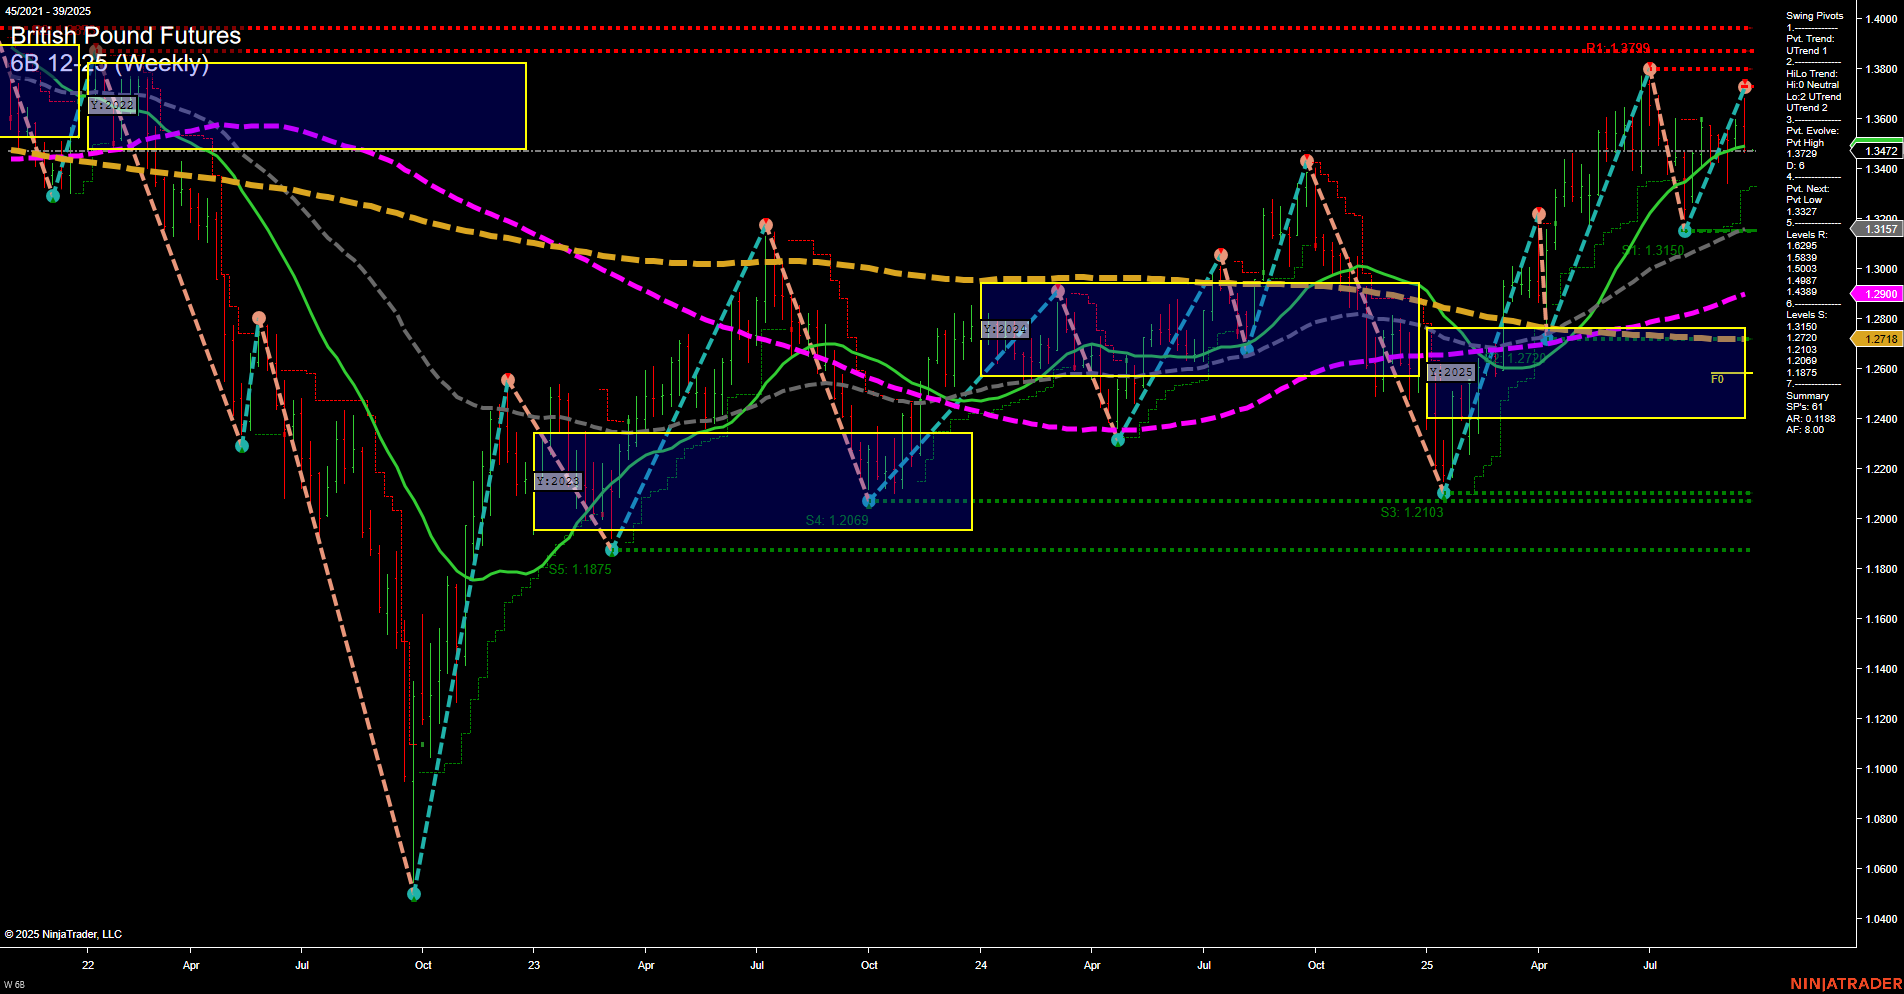Click the chart title 6B 12-25 (Weekly)
The height and width of the screenshot is (994, 1904).
coord(110,64)
